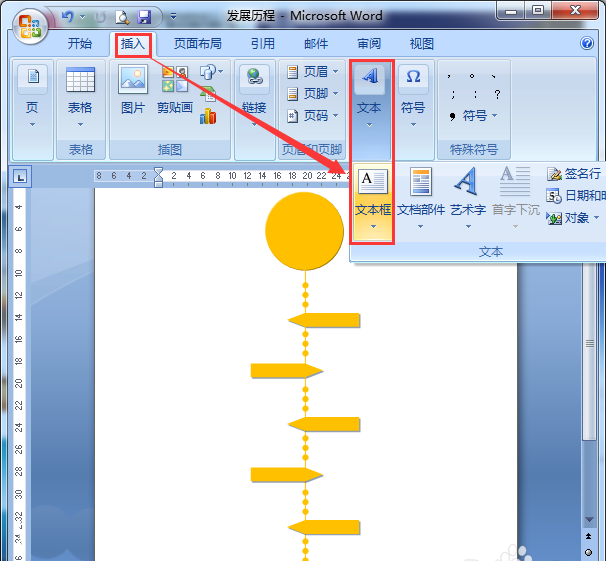Maximize the Word window
606x561 pixels.
click(538, 11)
